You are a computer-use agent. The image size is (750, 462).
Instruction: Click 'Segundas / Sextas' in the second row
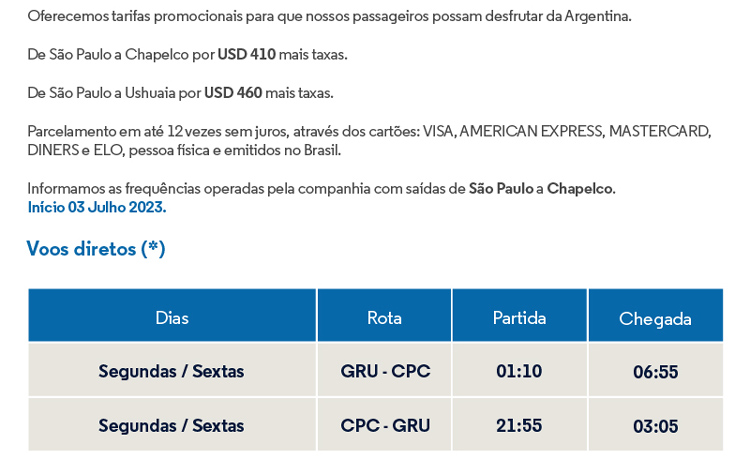pyautogui.click(x=171, y=426)
